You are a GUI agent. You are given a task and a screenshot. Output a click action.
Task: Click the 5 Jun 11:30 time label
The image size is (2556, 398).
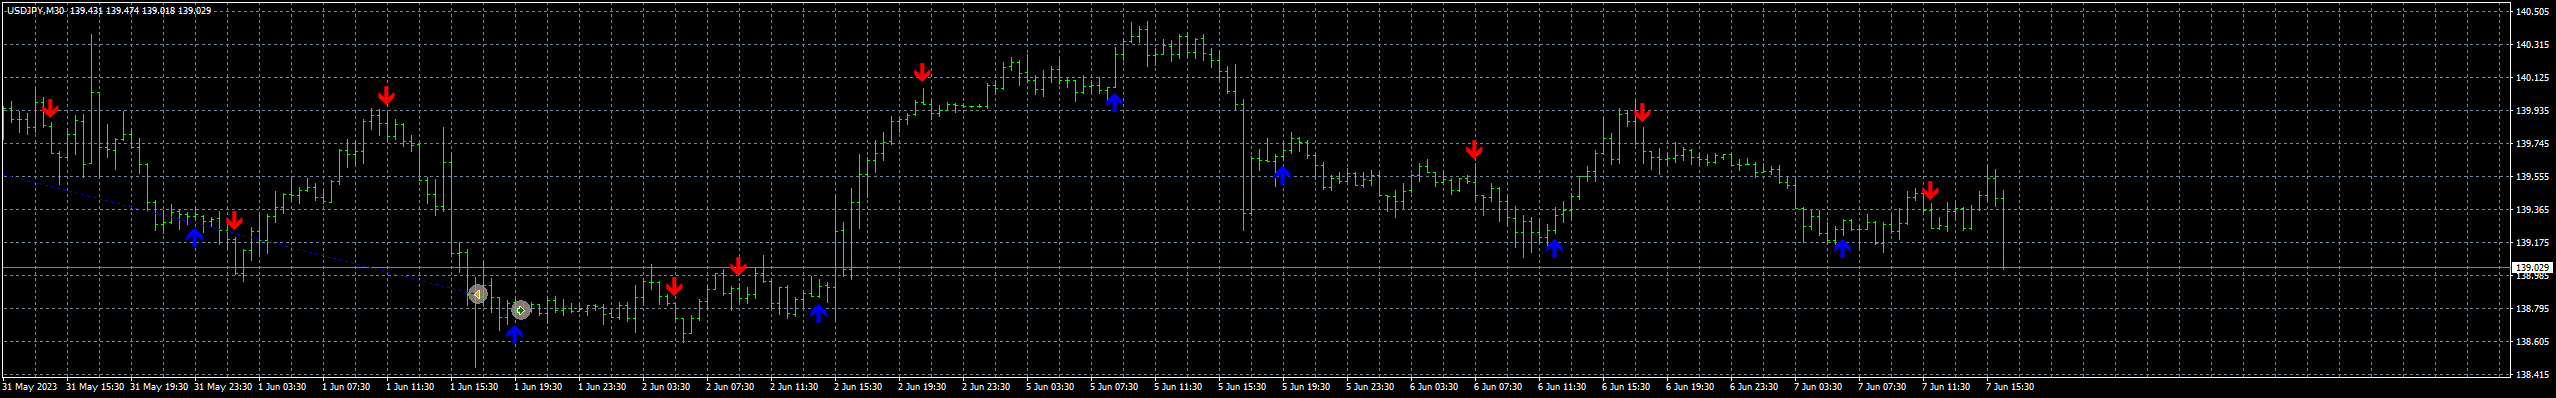click(1178, 387)
